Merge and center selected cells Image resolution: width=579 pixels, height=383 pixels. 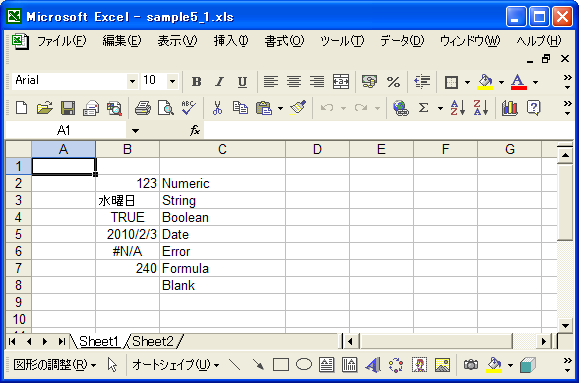coord(340,82)
